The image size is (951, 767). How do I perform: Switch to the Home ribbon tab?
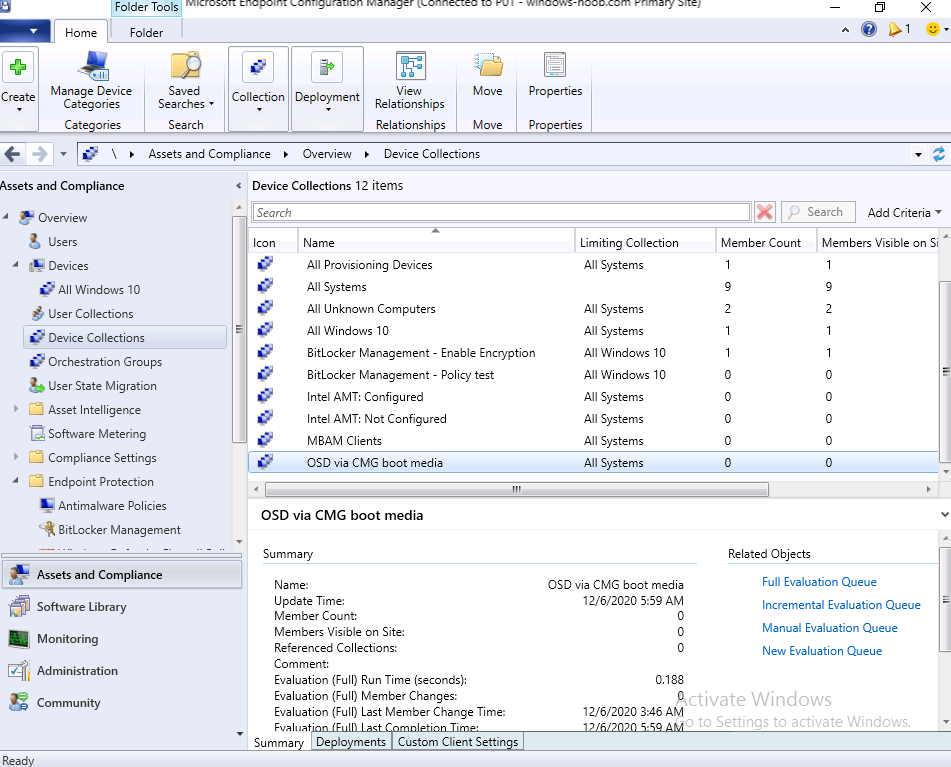point(81,32)
